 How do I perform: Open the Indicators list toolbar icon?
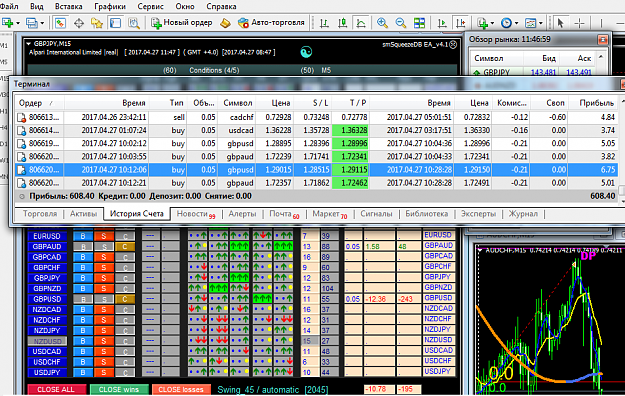click(x=483, y=23)
